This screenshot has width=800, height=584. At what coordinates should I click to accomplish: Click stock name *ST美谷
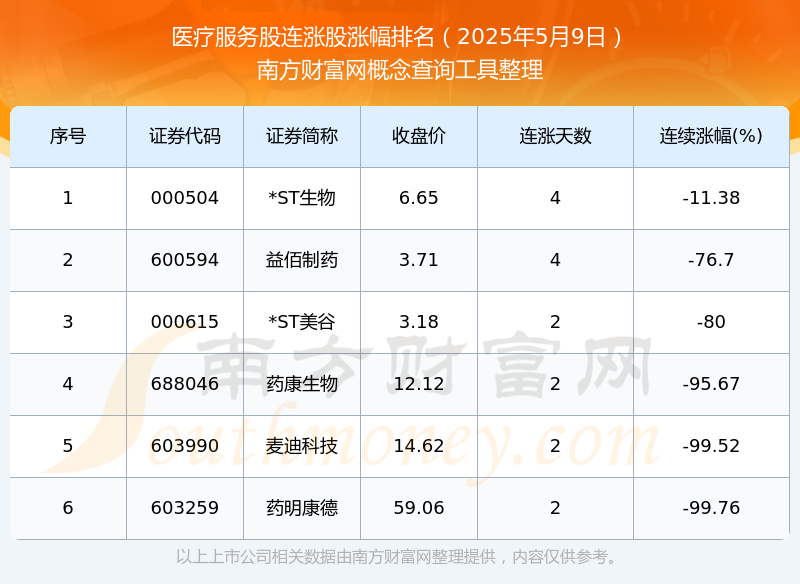pyautogui.click(x=302, y=322)
